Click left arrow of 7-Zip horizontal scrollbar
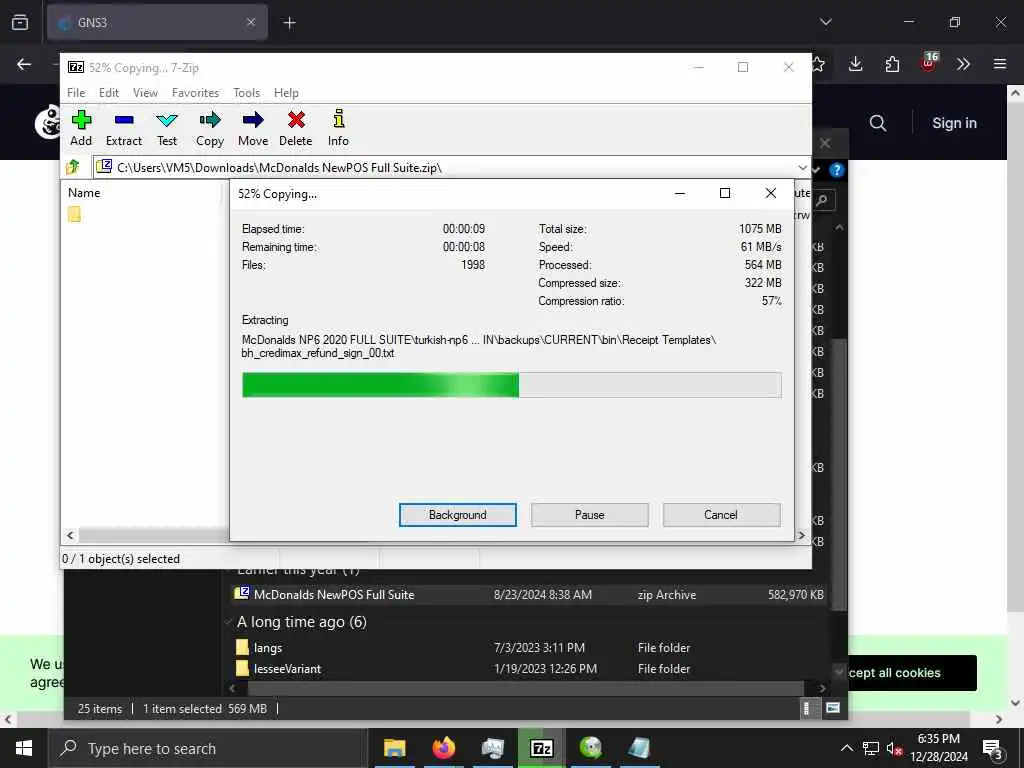 [x=70, y=536]
